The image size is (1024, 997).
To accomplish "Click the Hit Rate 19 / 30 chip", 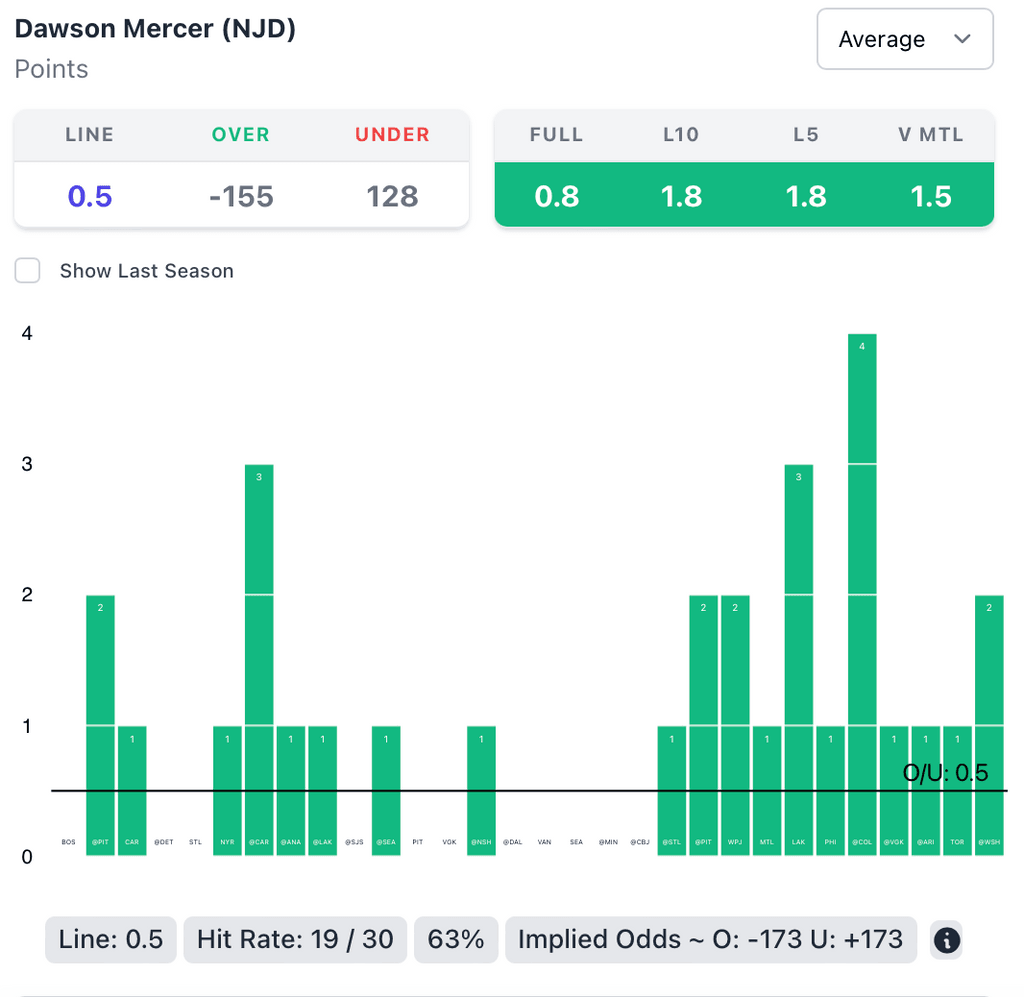I will click(x=295, y=940).
